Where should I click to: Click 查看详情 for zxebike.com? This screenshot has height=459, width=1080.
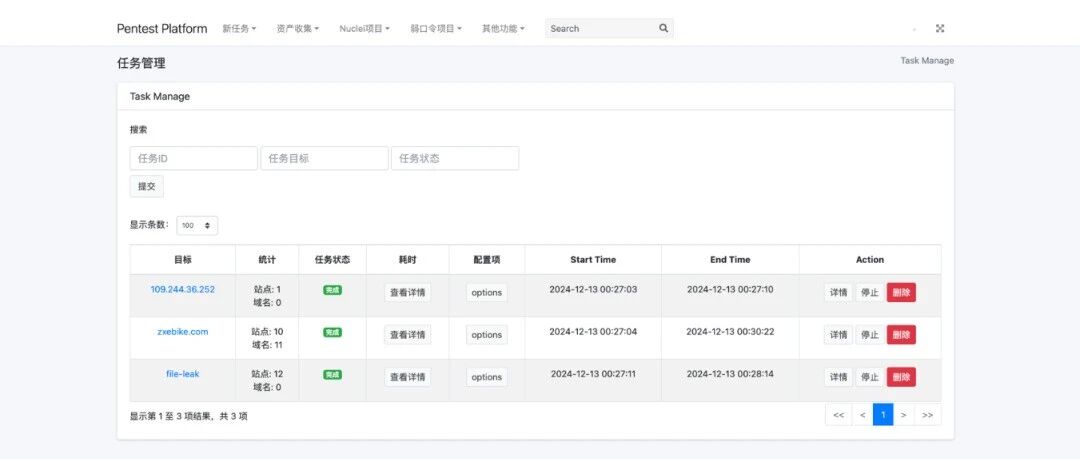[x=408, y=334]
